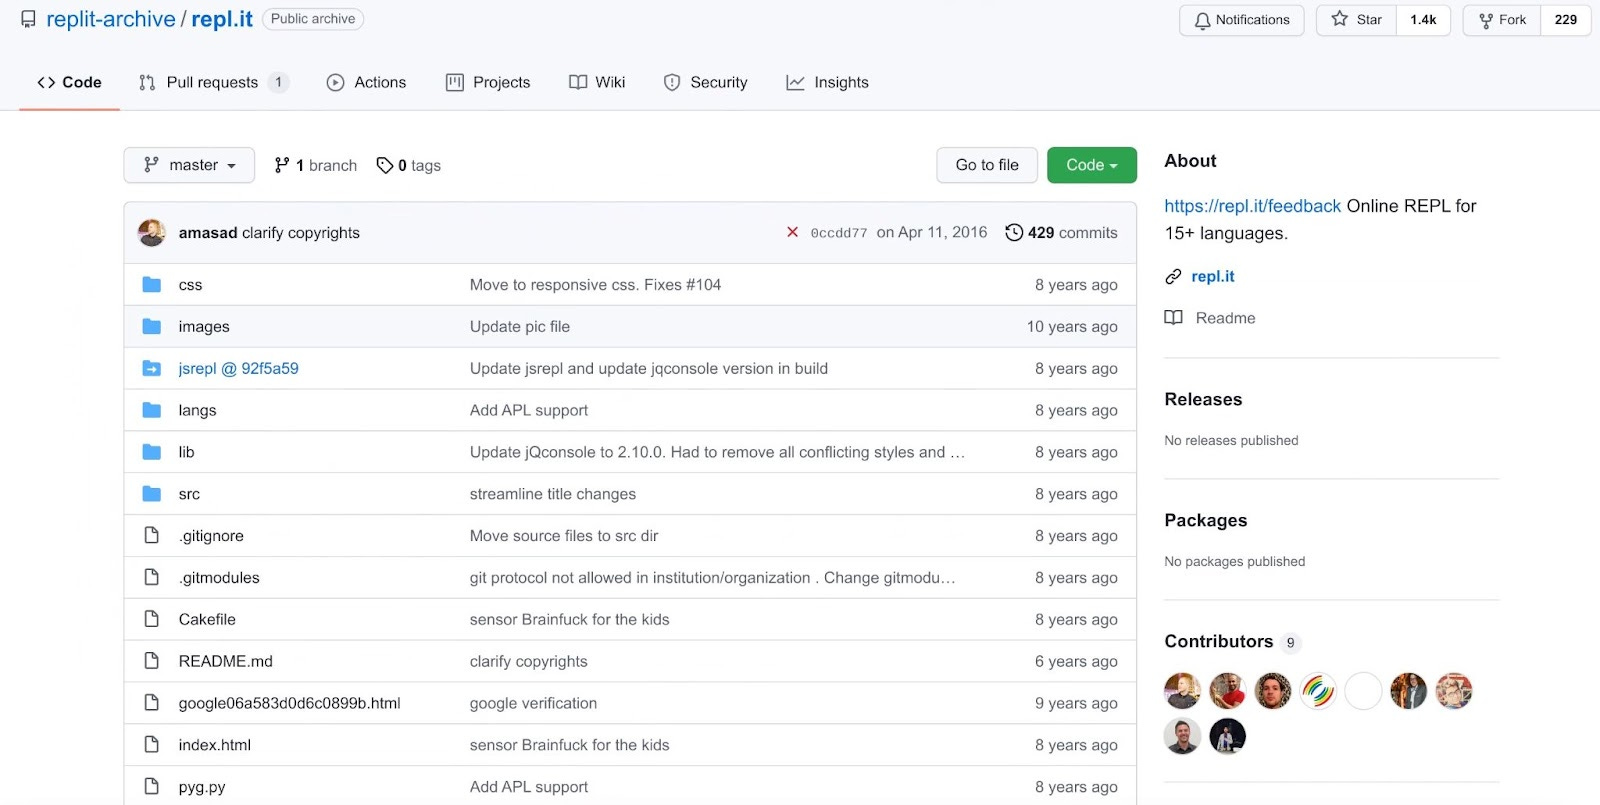Click the fork icon
This screenshot has width=1600, height=805.
[1486, 20]
